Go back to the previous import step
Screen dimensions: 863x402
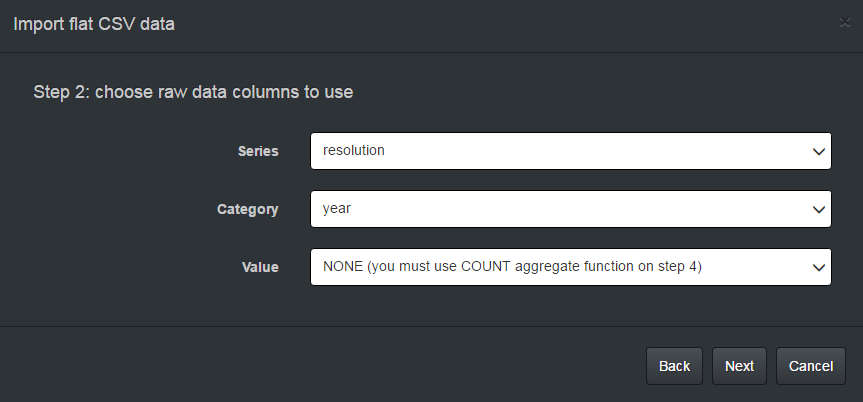[x=675, y=366]
